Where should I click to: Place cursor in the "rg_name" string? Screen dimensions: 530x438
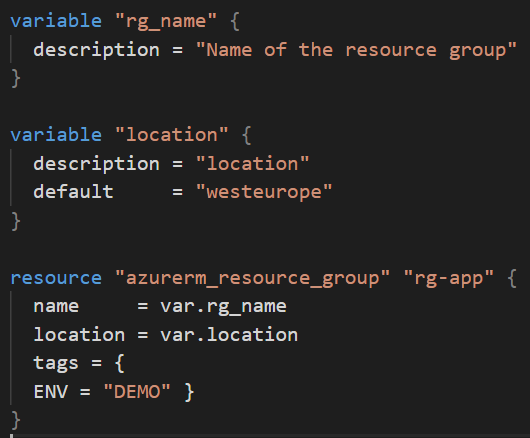[x=166, y=22]
